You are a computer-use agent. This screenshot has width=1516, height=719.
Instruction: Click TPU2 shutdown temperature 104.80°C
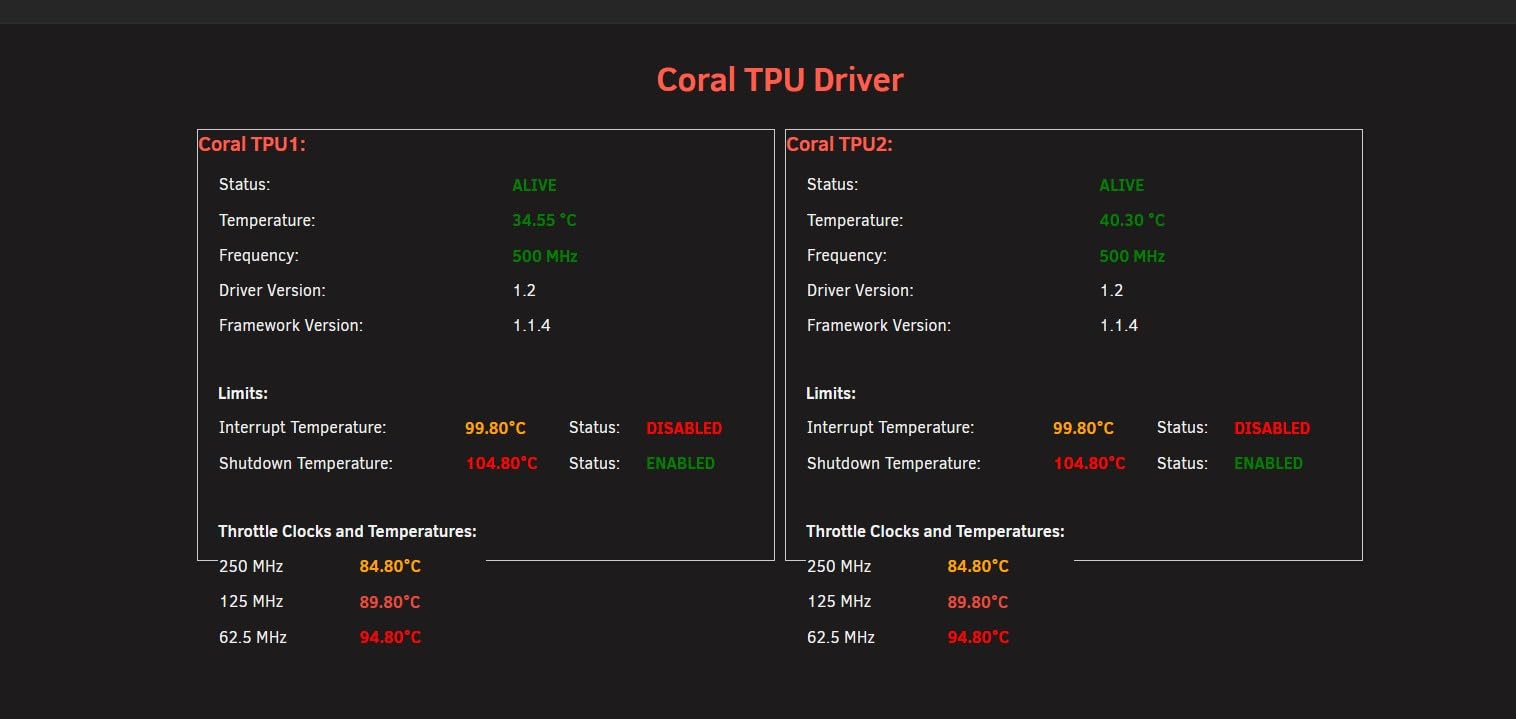(1090, 463)
